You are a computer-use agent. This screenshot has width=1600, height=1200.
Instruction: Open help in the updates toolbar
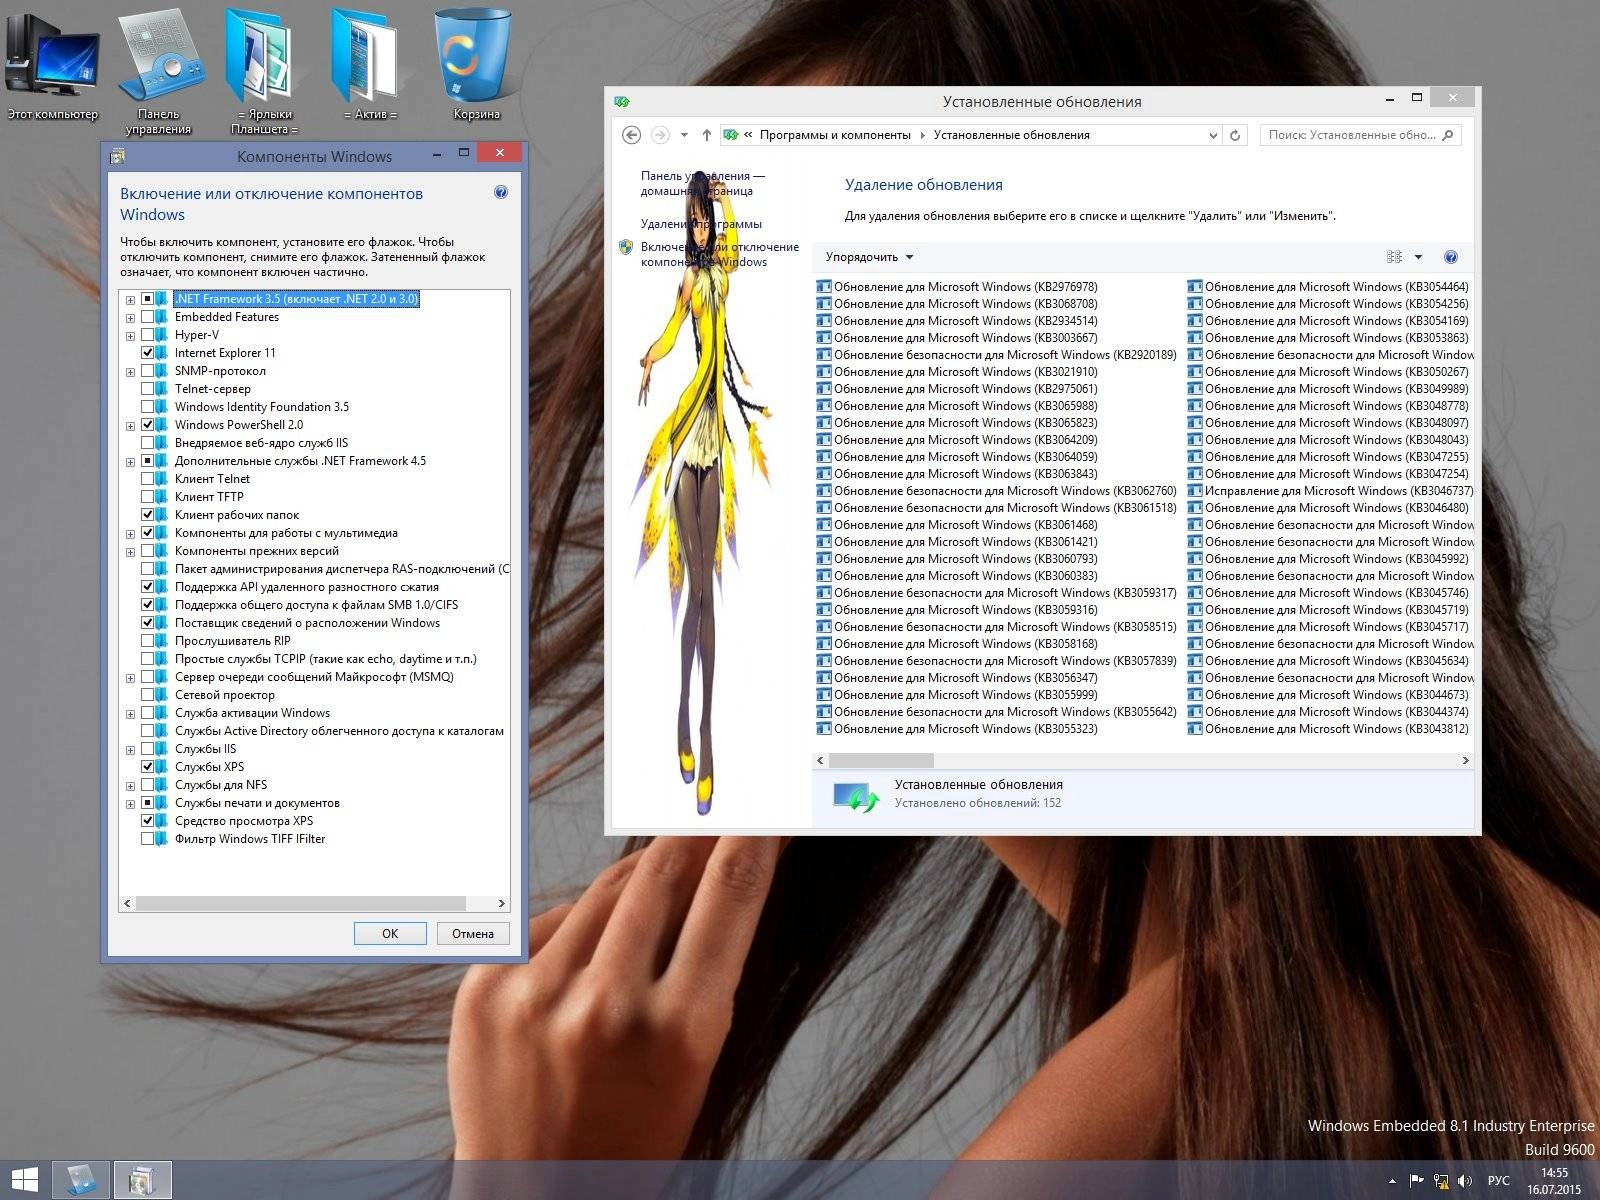[x=1451, y=257]
